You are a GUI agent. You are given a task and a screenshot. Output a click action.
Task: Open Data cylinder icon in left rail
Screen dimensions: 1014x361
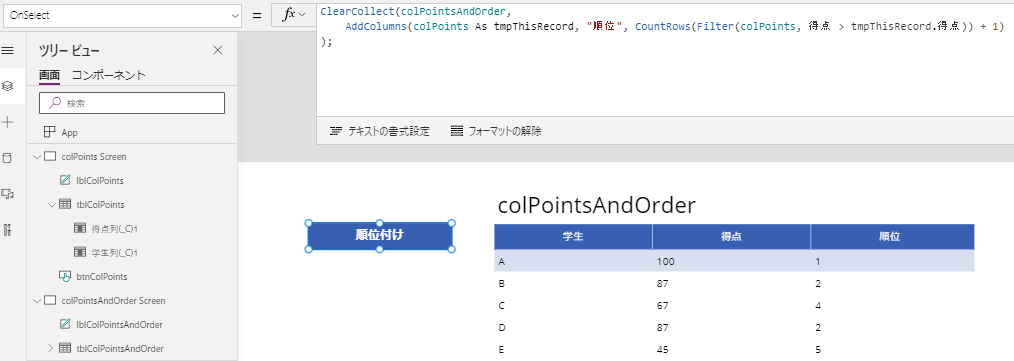(x=8, y=157)
